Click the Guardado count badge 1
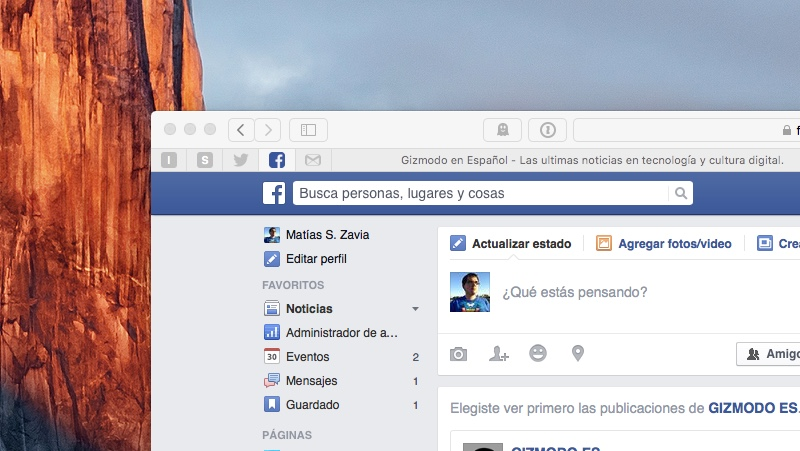The width and height of the screenshot is (800, 451). coord(416,405)
